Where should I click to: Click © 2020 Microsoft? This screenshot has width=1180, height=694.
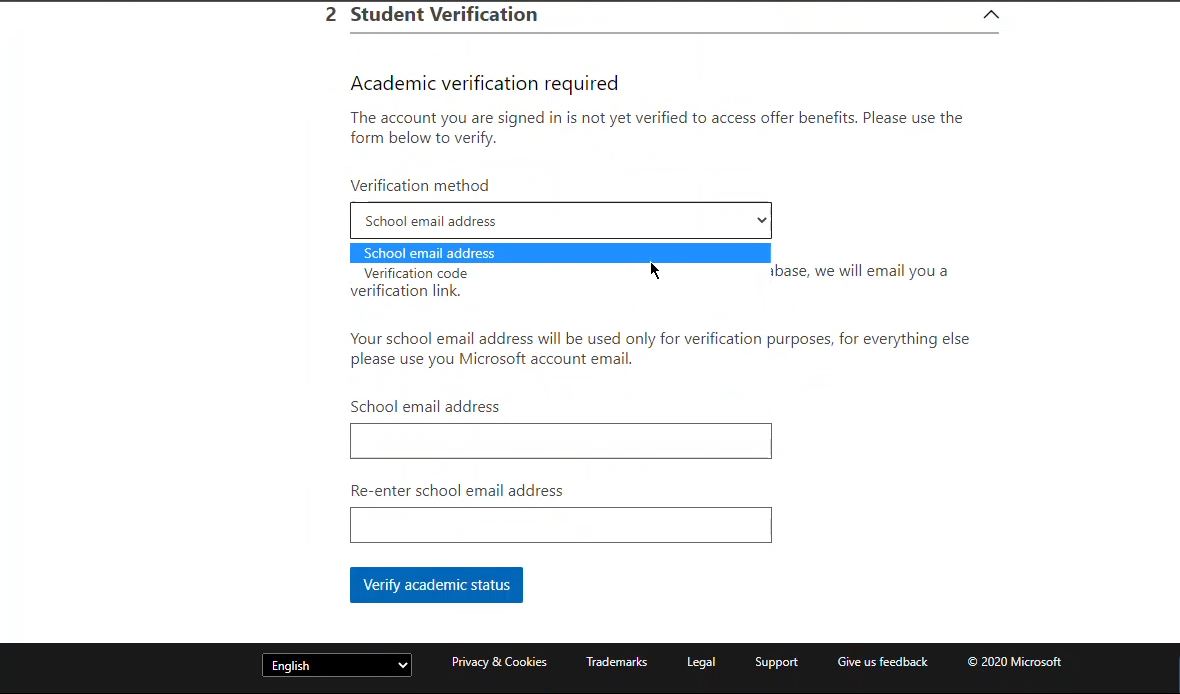pyautogui.click(x=1014, y=661)
